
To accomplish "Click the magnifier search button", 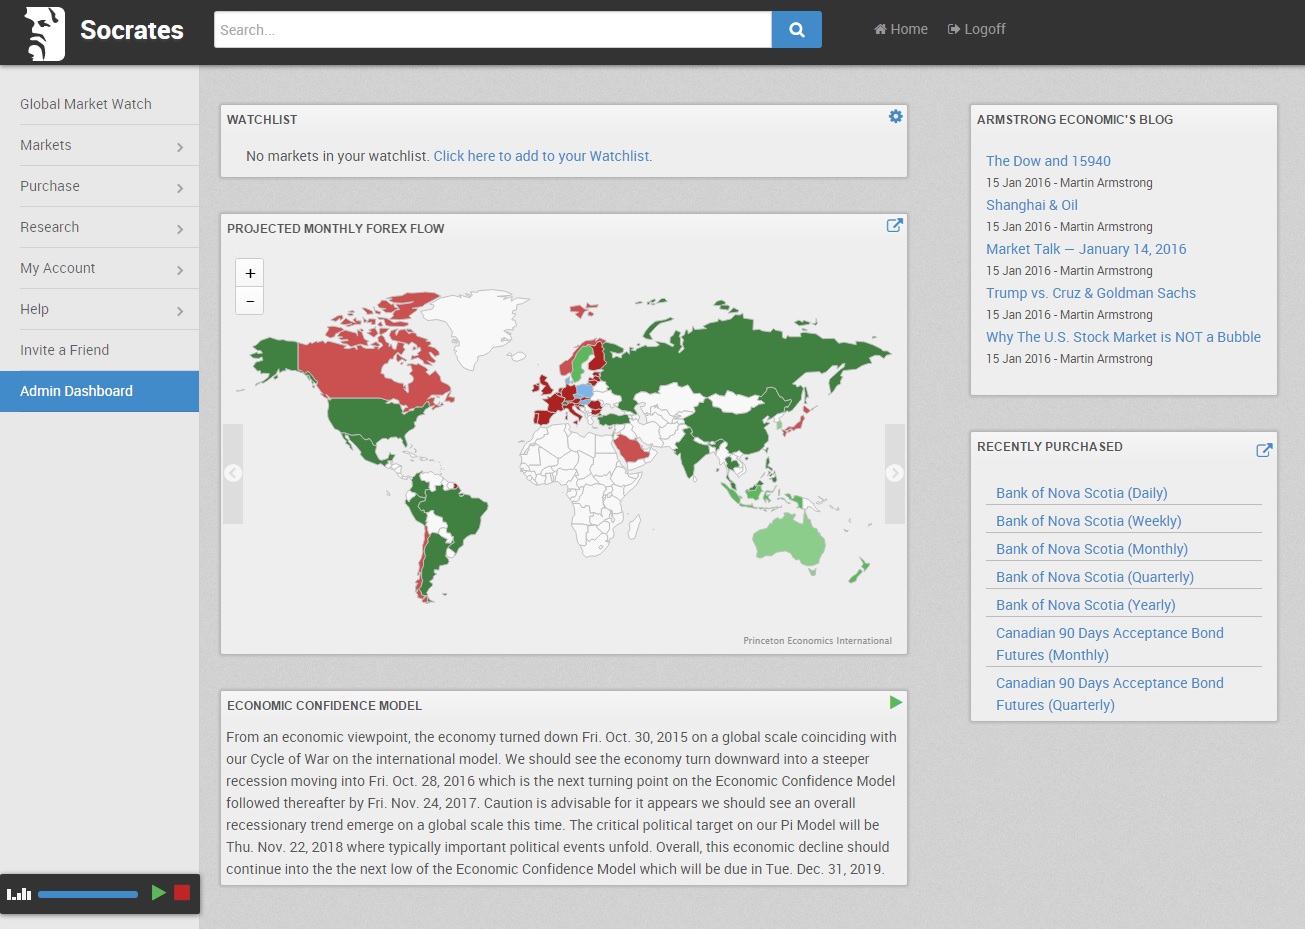I will point(797,30).
